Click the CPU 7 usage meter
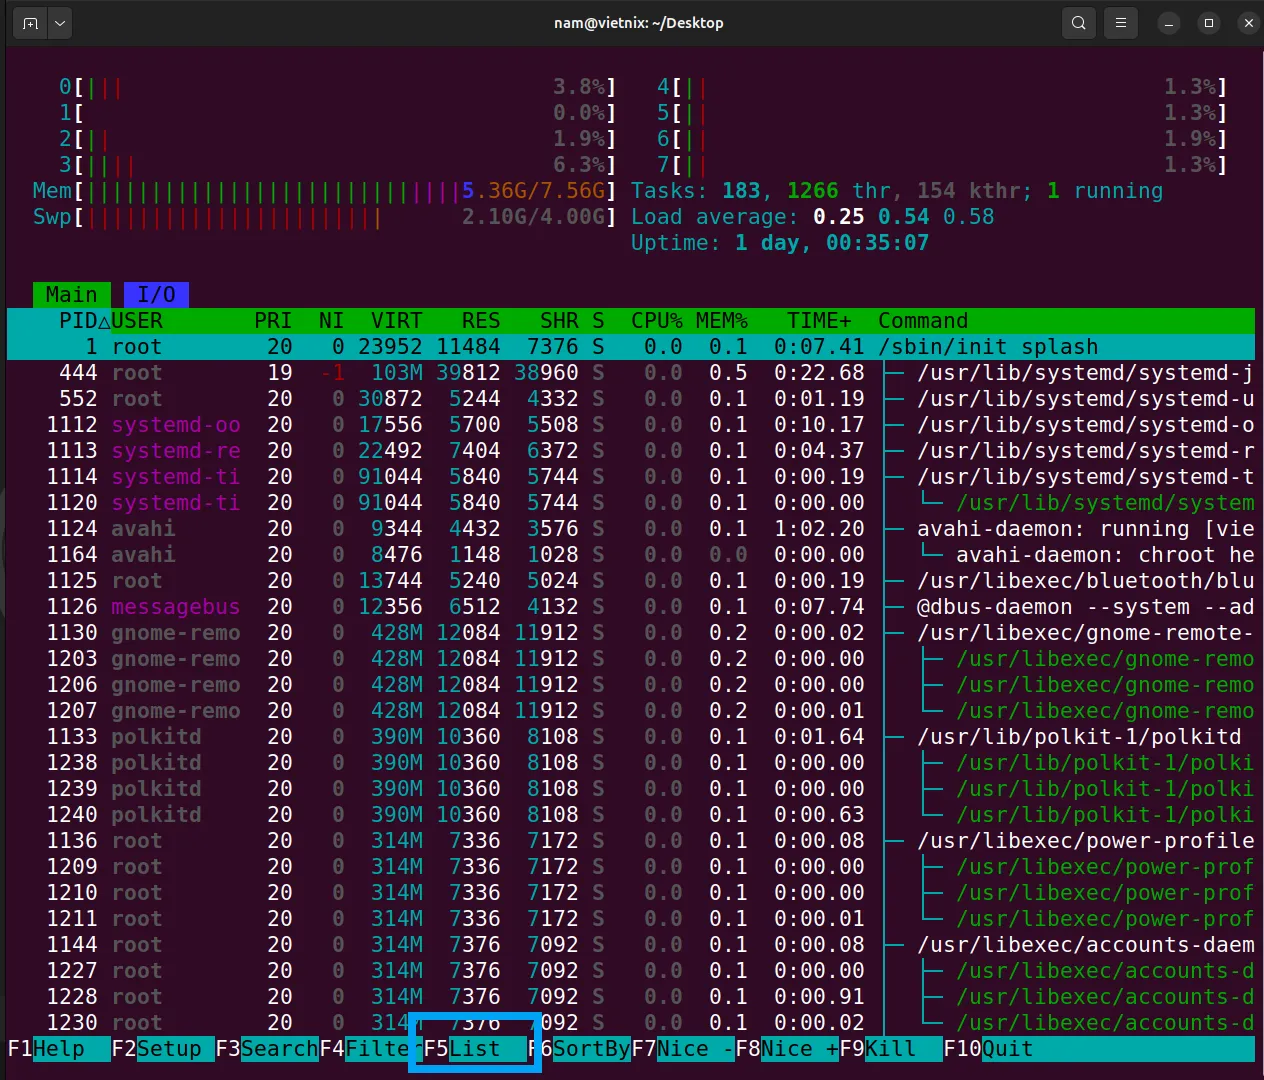 (x=942, y=165)
